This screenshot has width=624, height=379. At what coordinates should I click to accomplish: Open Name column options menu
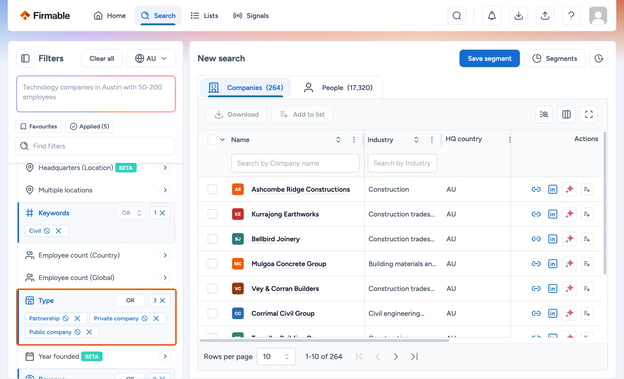tap(354, 140)
